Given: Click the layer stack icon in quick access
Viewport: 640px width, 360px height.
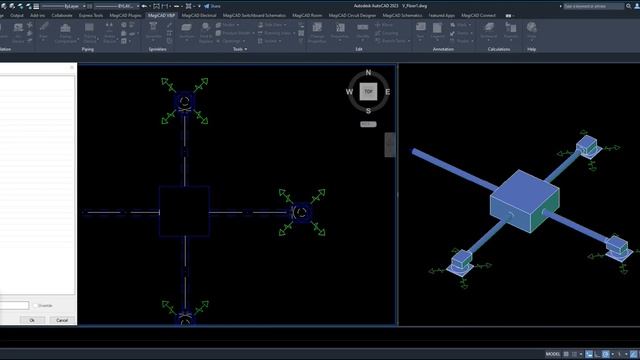Looking at the screenshot, I should tap(36, 6).
